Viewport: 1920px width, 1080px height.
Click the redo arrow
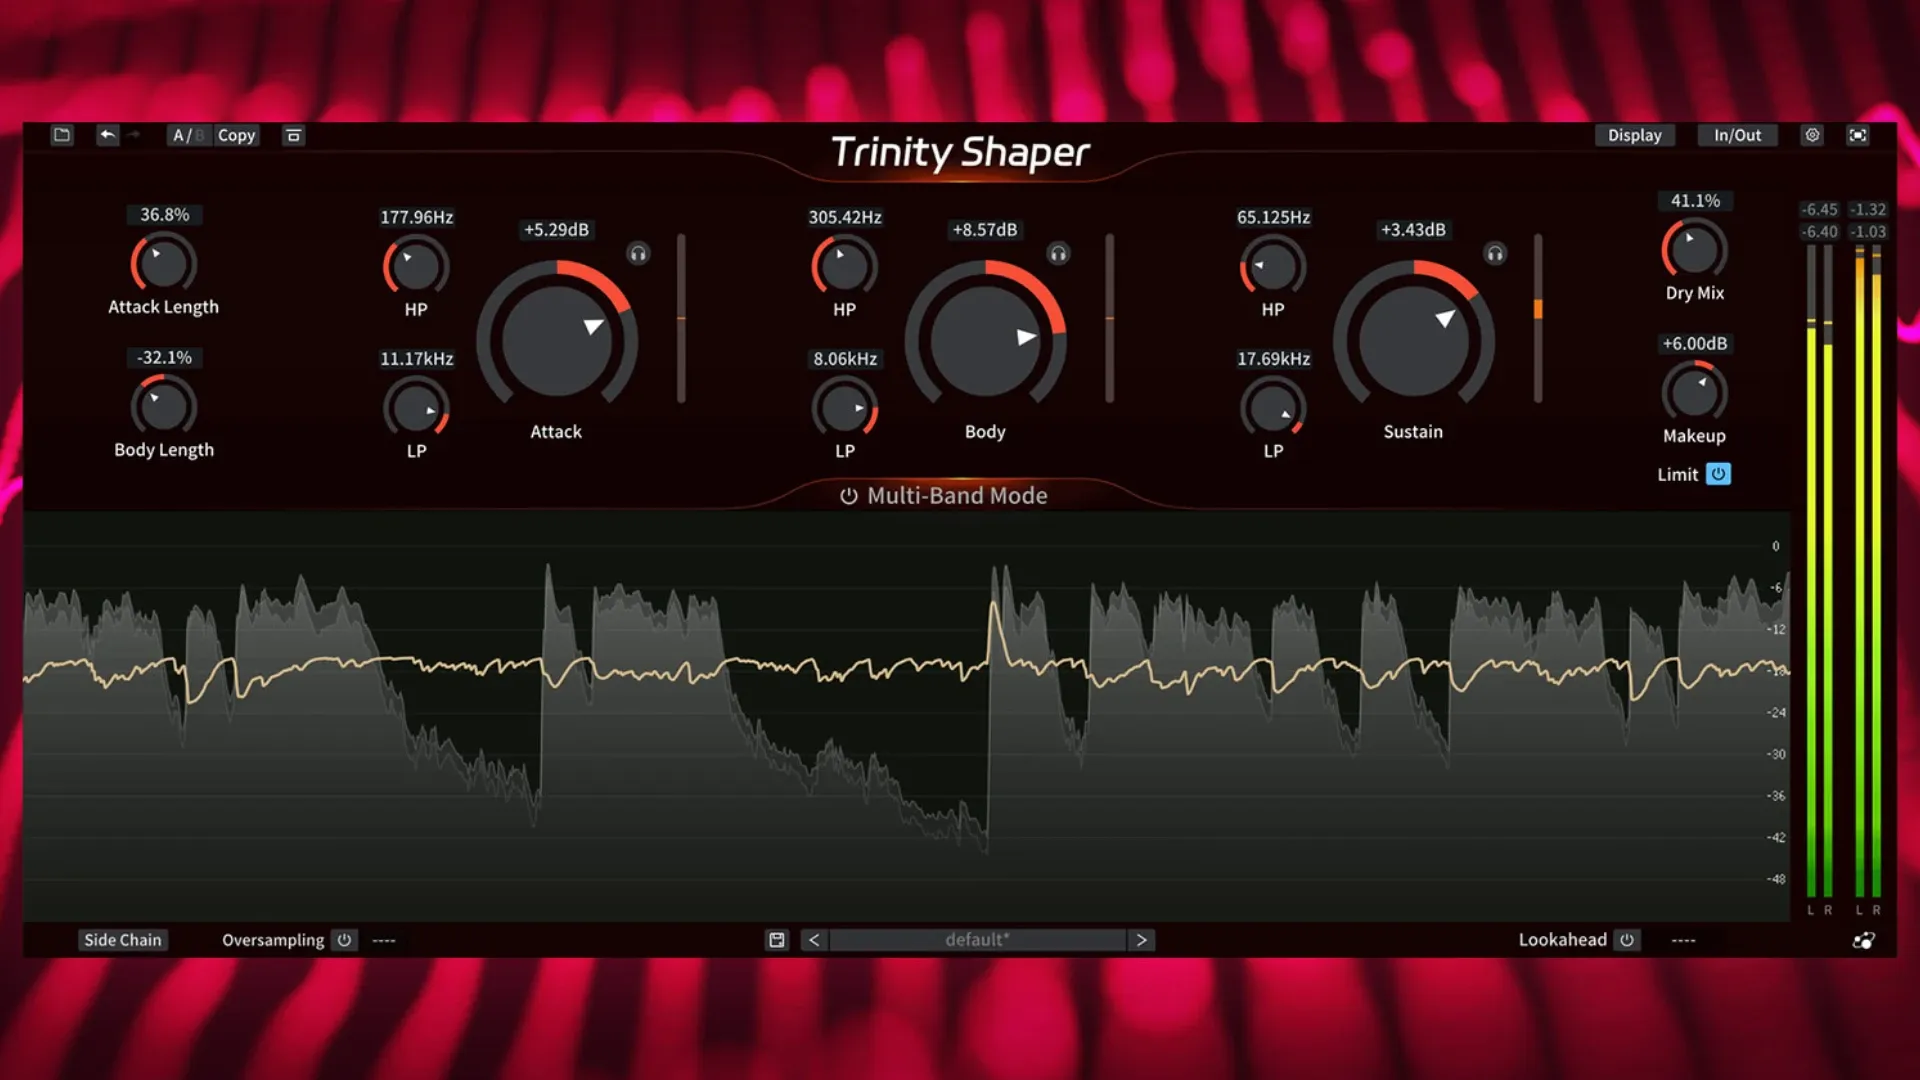[134, 135]
